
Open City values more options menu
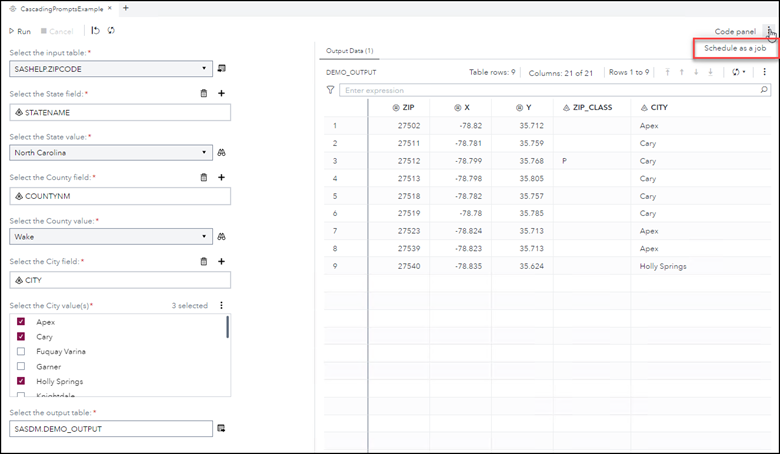[221, 305]
